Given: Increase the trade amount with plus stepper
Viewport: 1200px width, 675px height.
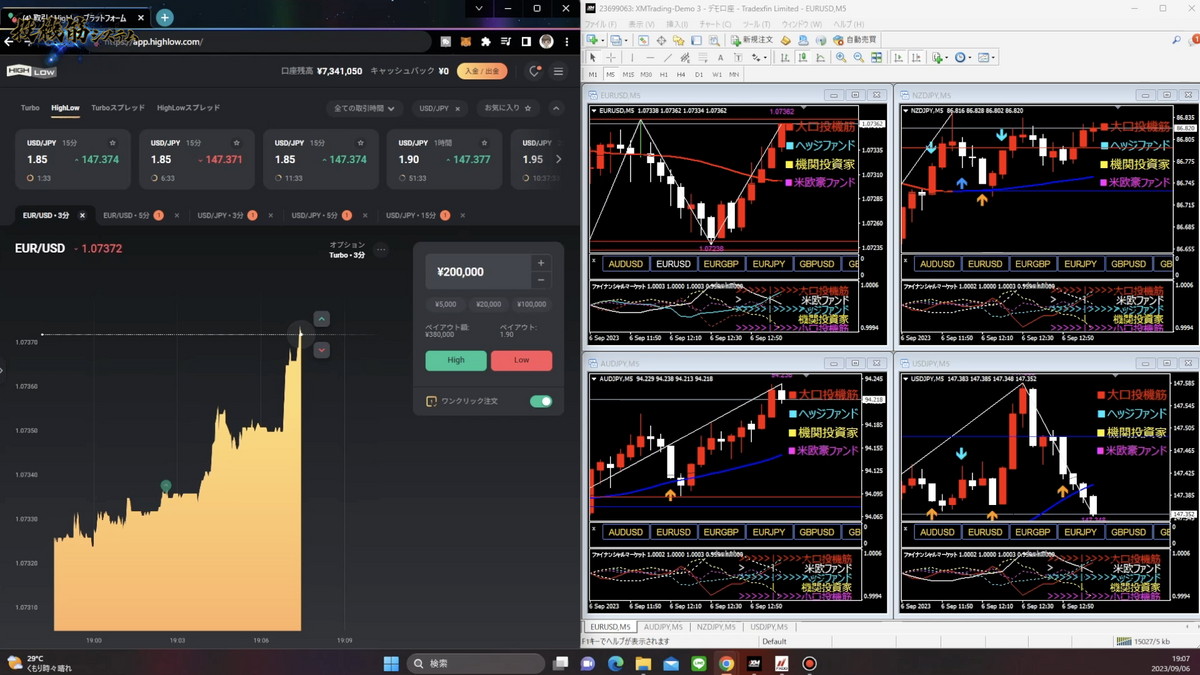Looking at the screenshot, I should 541,263.
